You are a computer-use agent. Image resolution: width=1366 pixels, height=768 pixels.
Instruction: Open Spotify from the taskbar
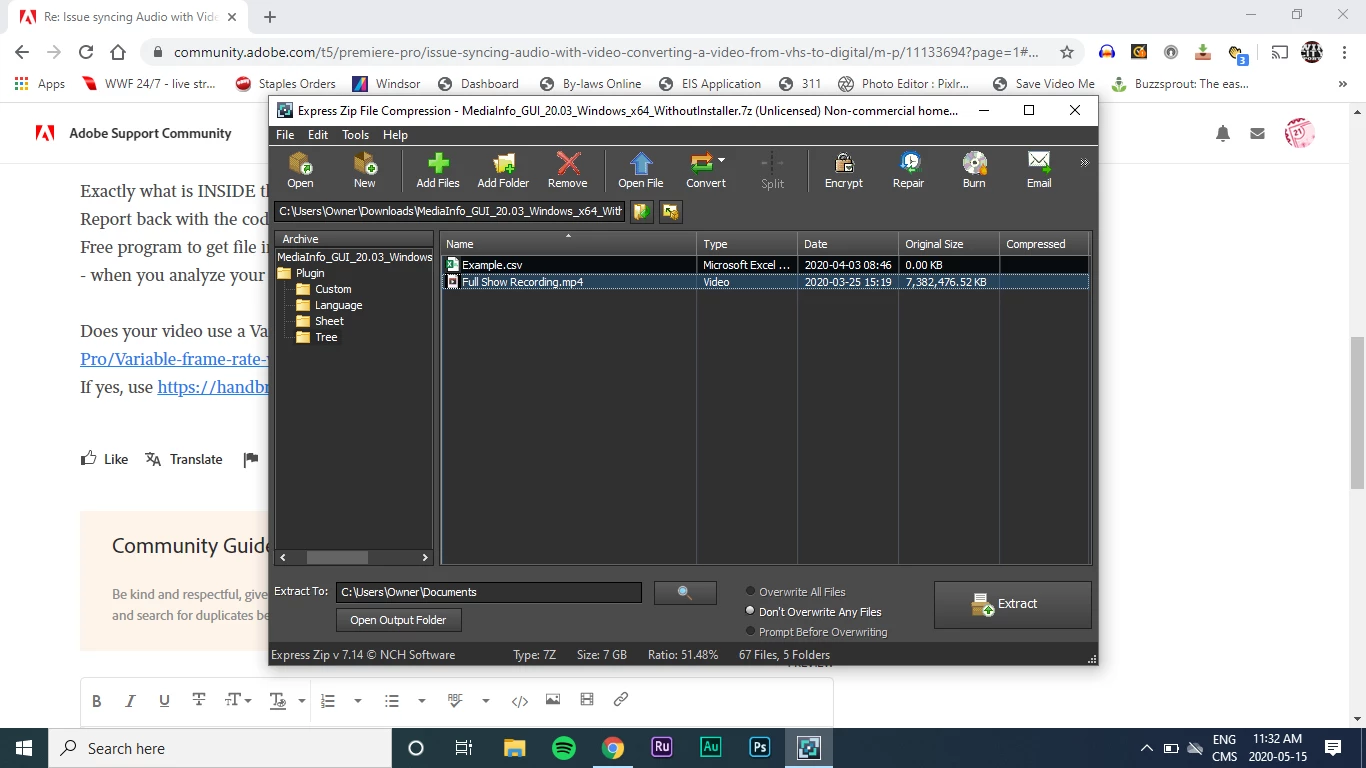(x=563, y=747)
